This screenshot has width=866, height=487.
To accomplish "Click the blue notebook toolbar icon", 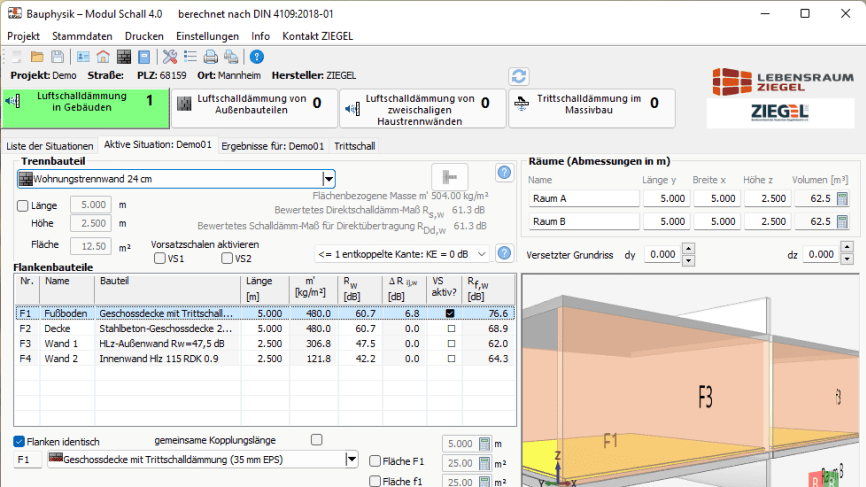I will [x=144, y=57].
